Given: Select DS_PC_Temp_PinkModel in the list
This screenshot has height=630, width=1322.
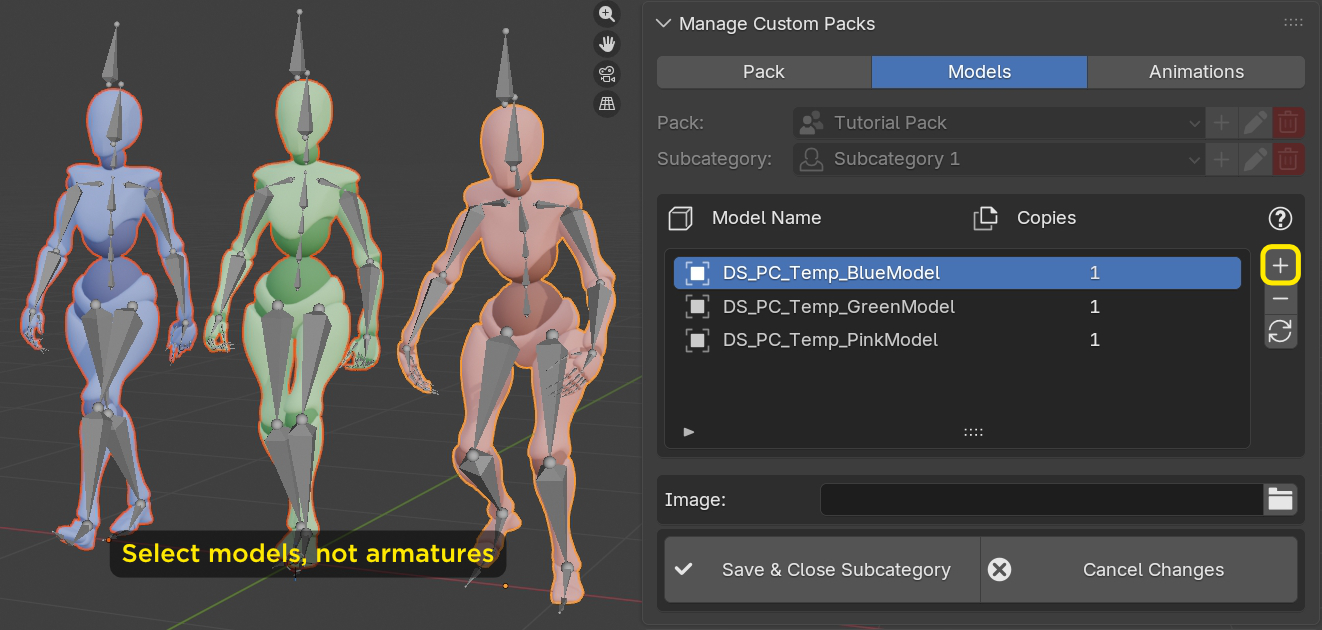Looking at the screenshot, I should (830, 340).
